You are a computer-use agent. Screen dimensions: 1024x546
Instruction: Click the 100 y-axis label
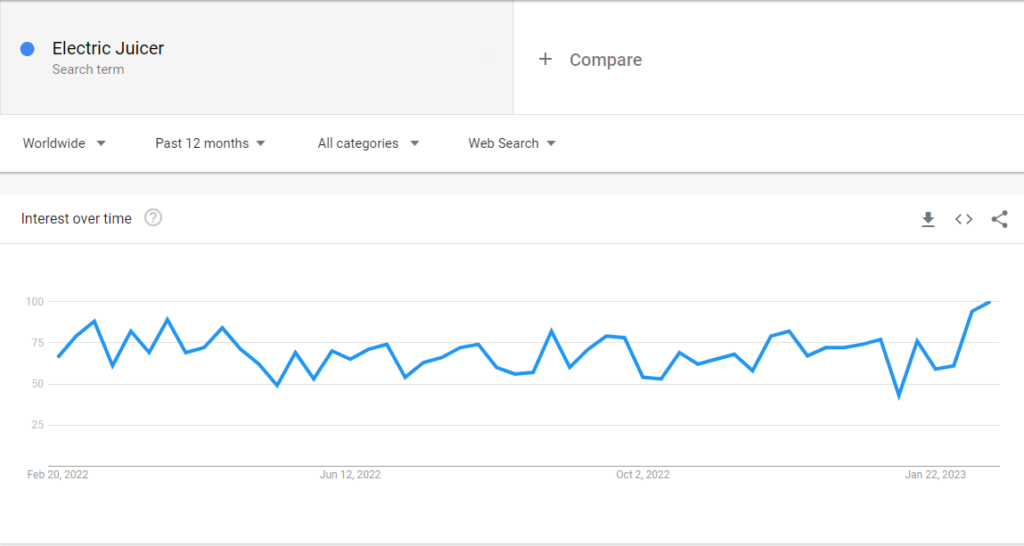tap(35, 302)
